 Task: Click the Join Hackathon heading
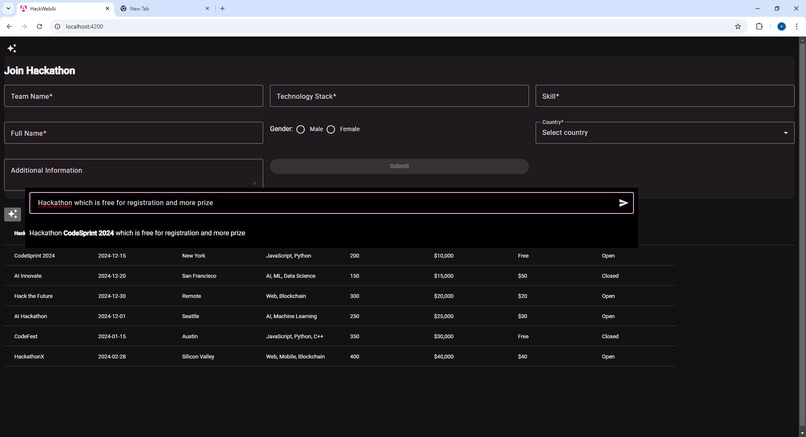click(40, 70)
